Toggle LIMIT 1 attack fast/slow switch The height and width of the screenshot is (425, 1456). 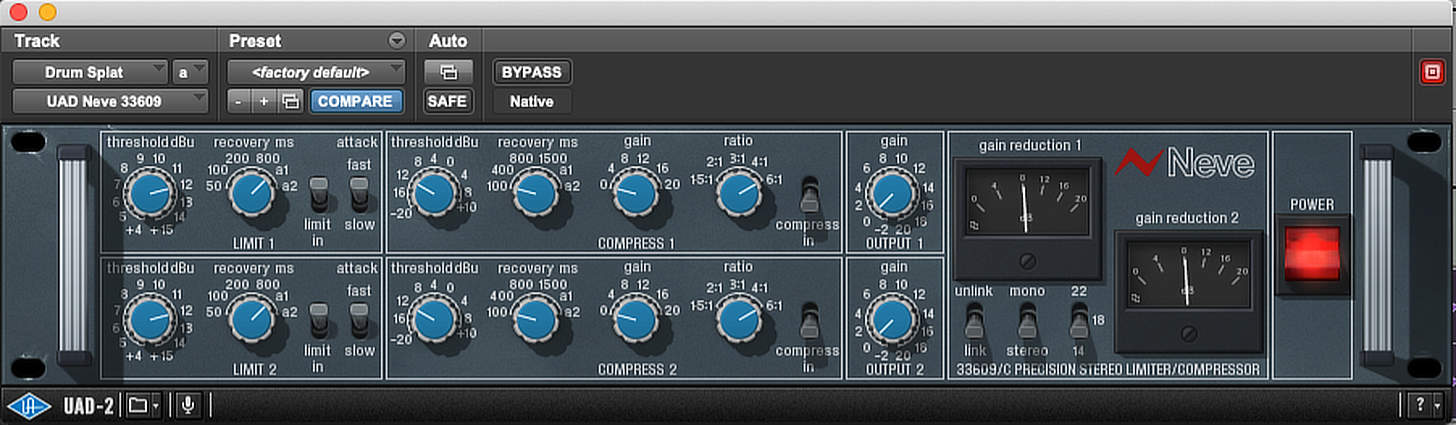pos(359,194)
